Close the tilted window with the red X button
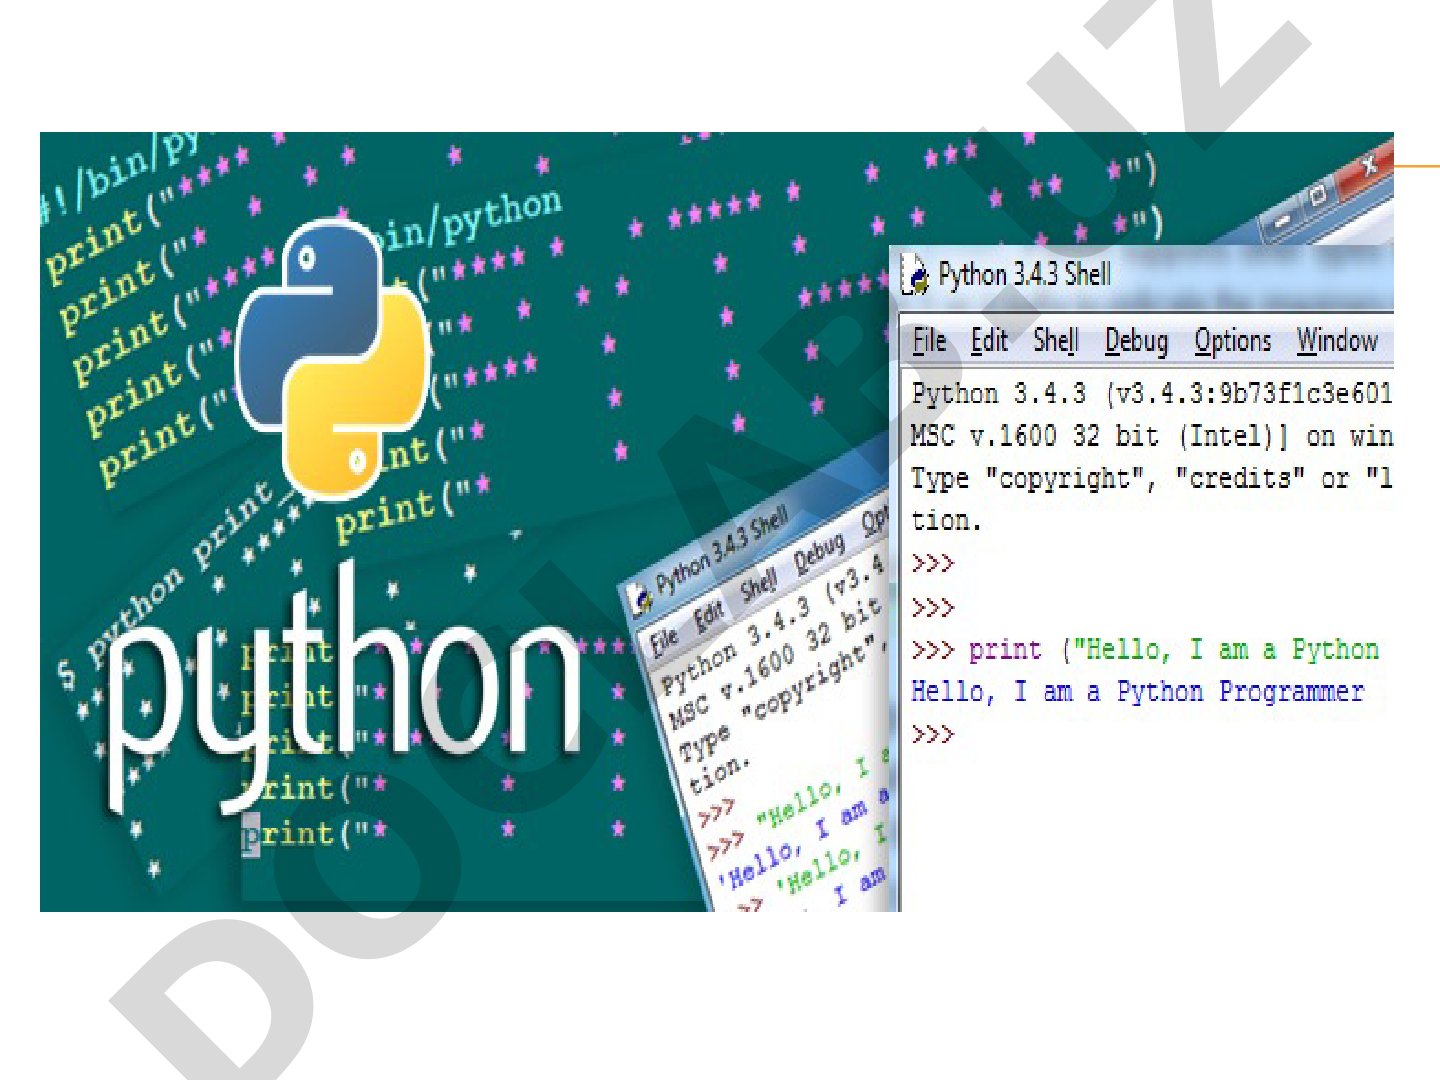The image size is (1440, 1080). (1367, 166)
